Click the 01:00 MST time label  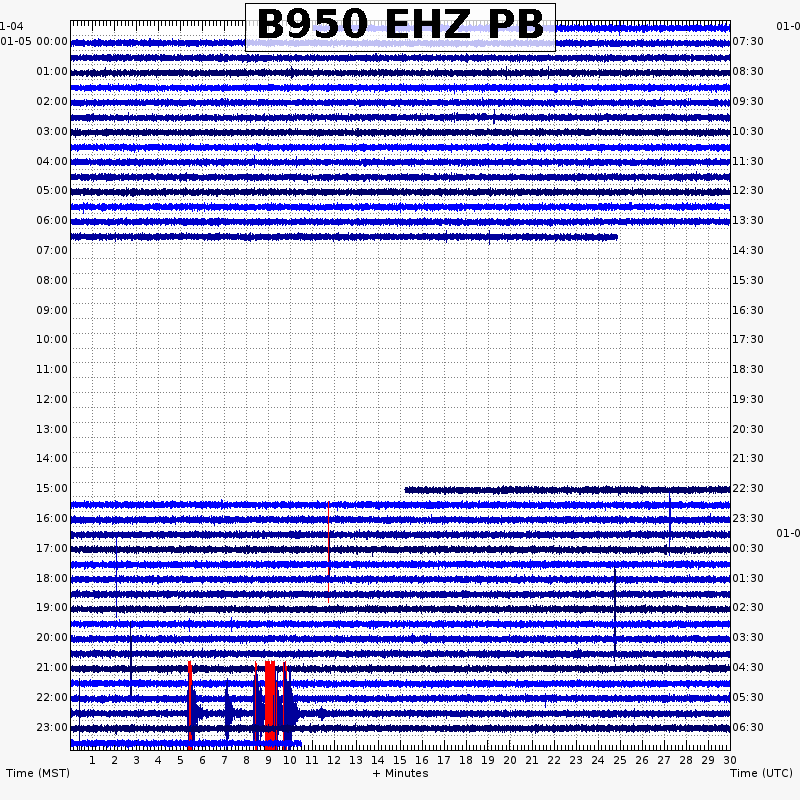pyautogui.click(x=52, y=71)
